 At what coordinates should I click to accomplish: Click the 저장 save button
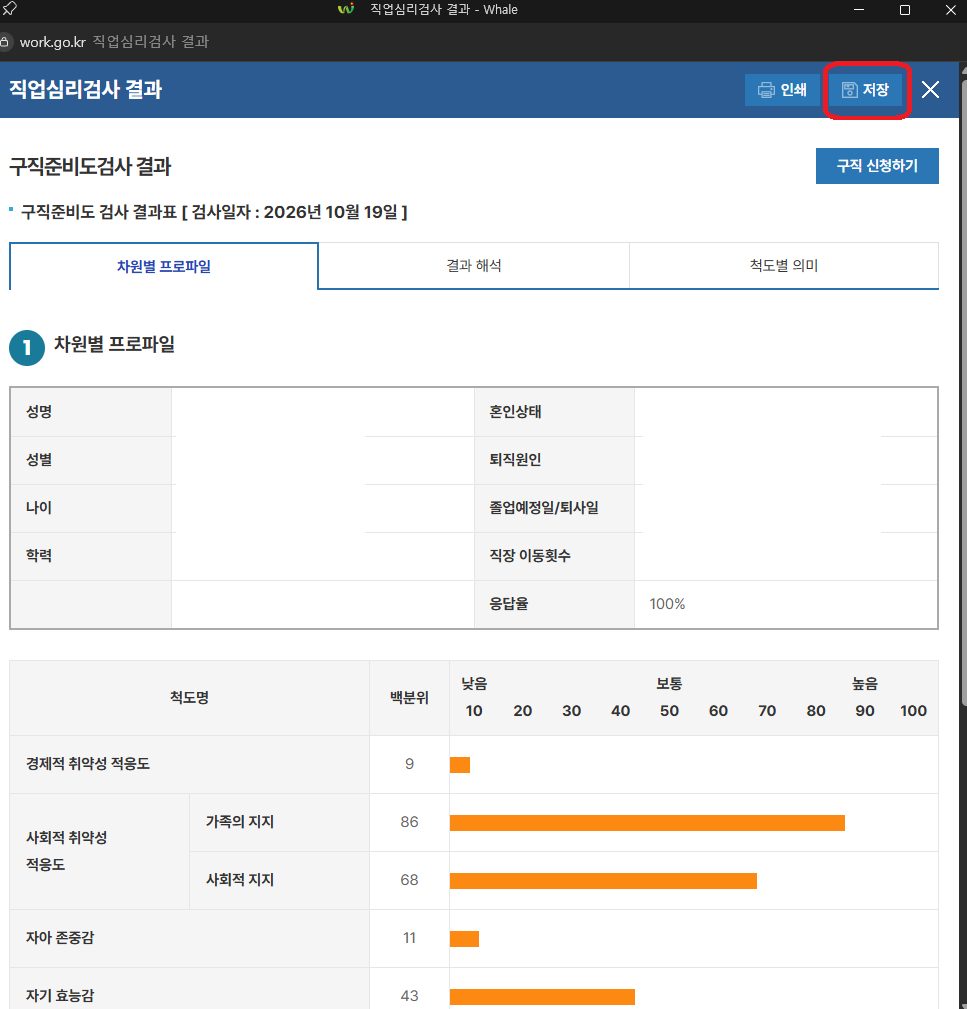coord(865,89)
